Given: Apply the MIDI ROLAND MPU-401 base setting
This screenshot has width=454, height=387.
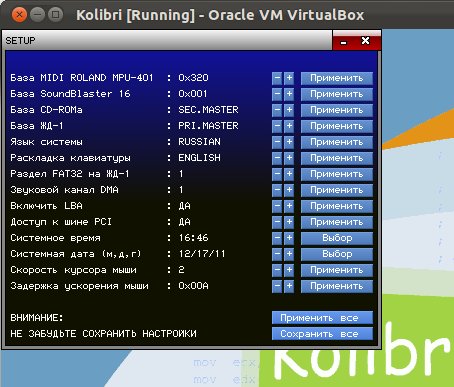Looking at the screenshot, I should [x=337, y=78].
